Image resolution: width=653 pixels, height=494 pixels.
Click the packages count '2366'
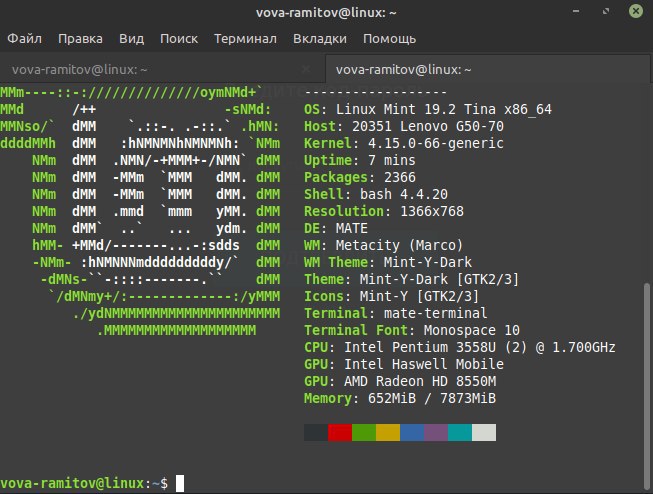[x=400, y=177]
